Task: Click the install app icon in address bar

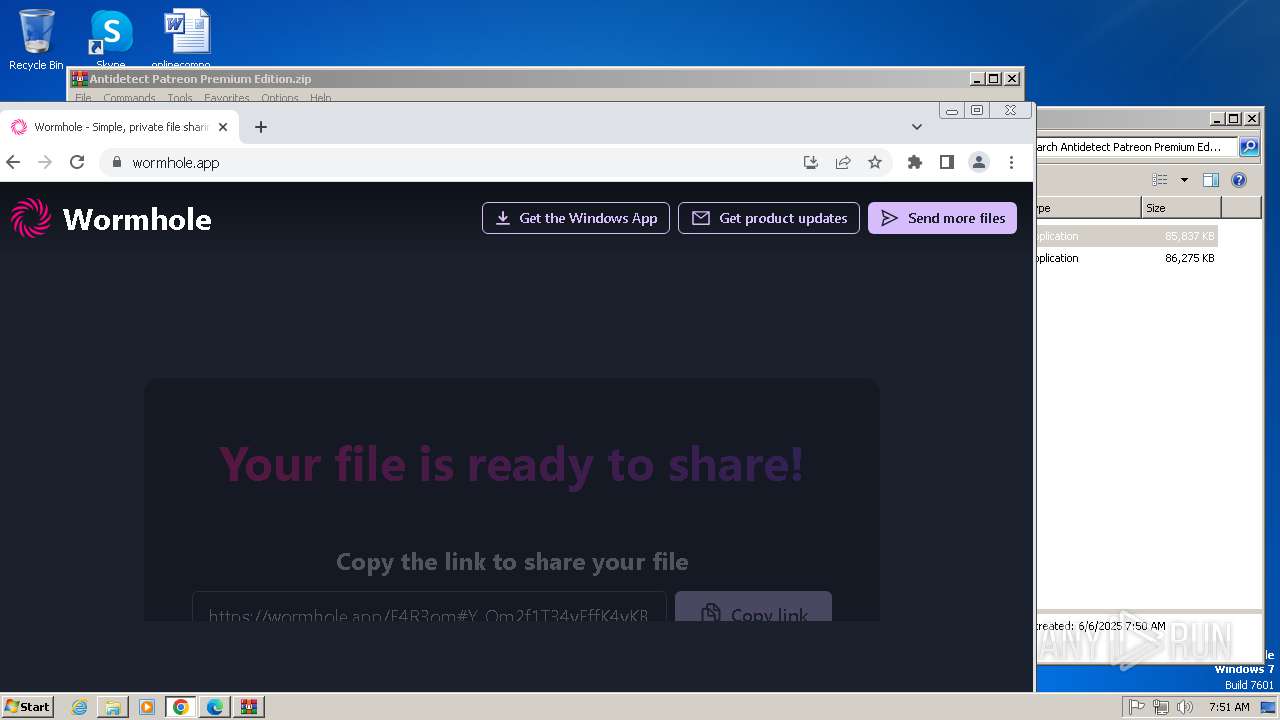Action: click(811, 162)
